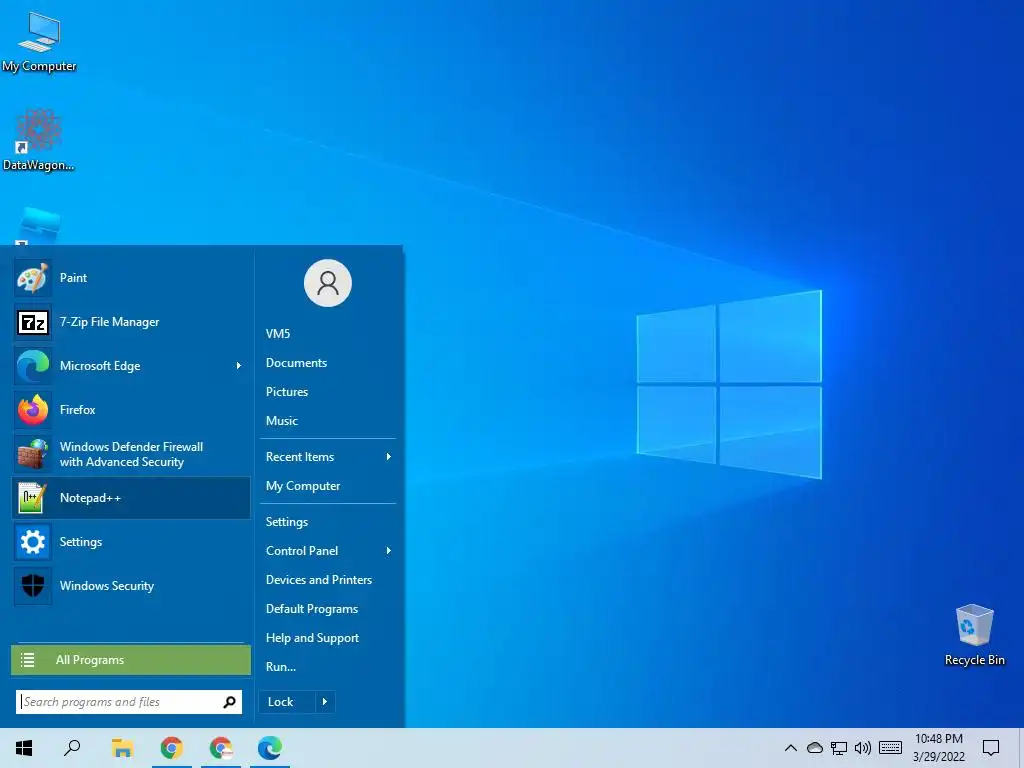Show hidden tray icons chevron
This screenshot has height=768, width=1024.
[790, 748]
